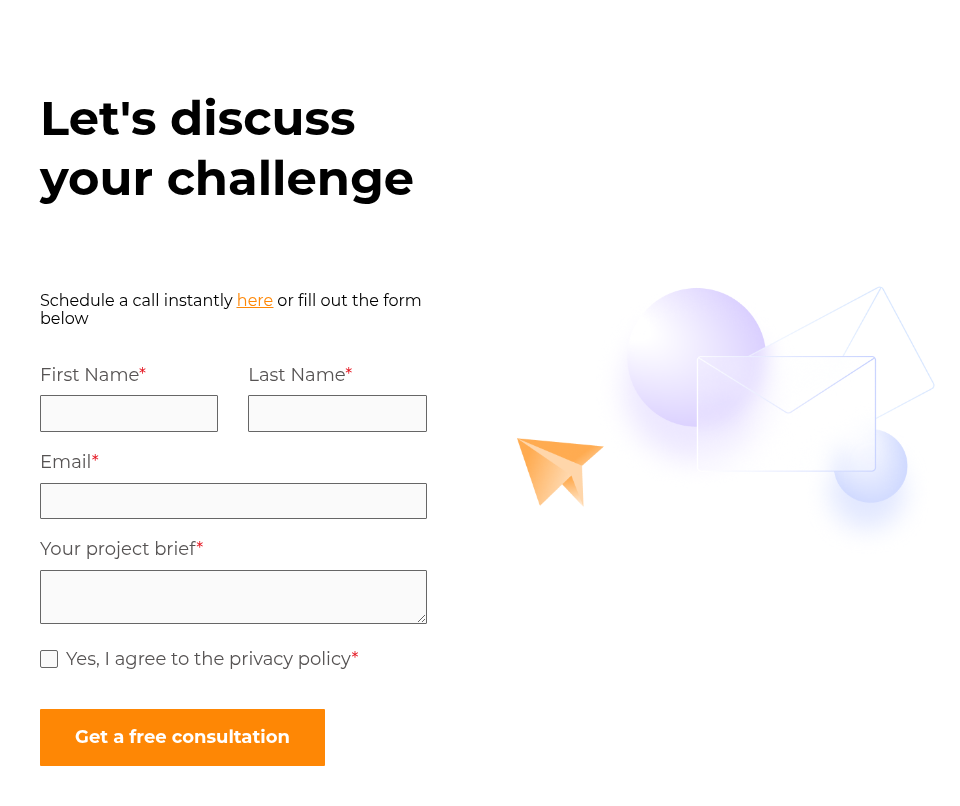Select the Email input field
The width and height of the screenshot is (960, 806).
click(x=233, y=501)
